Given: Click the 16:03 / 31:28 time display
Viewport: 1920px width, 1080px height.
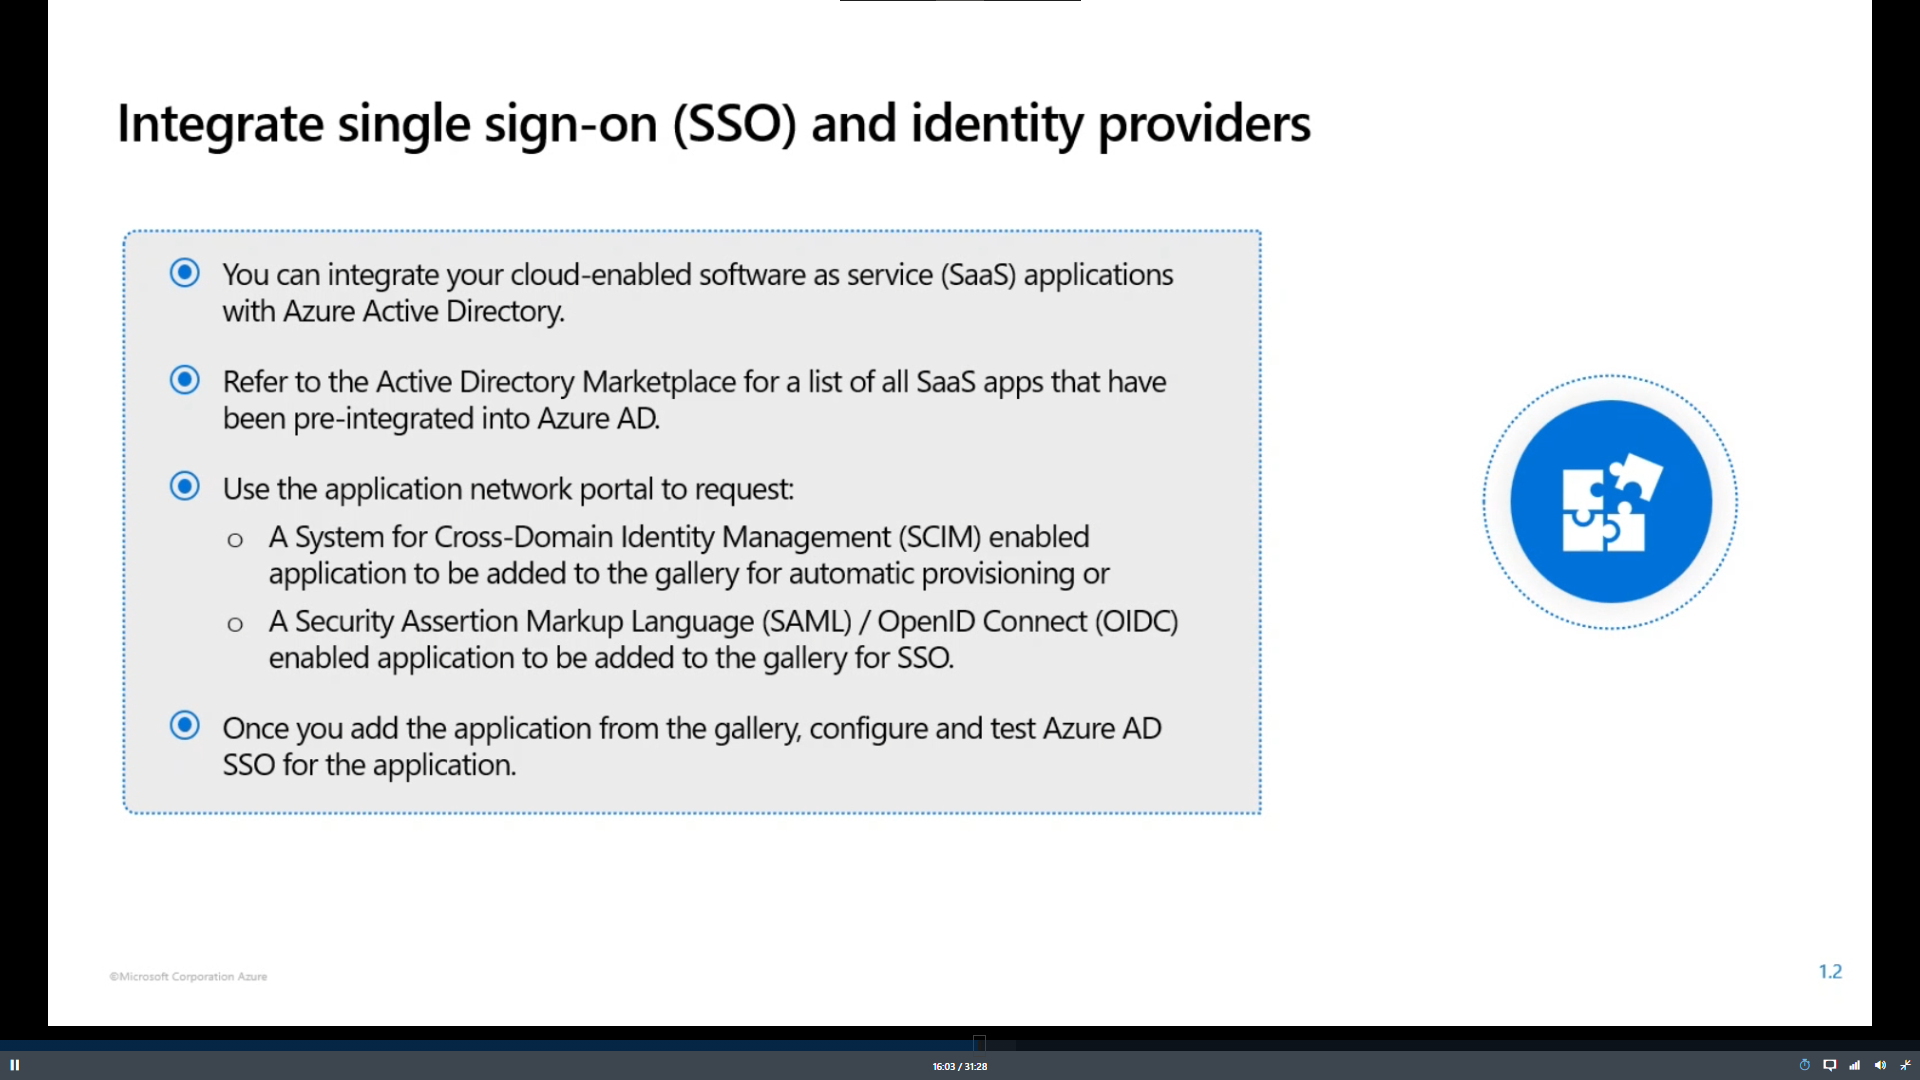Looking at the screenshot, I should click(x=960, y=1066).
